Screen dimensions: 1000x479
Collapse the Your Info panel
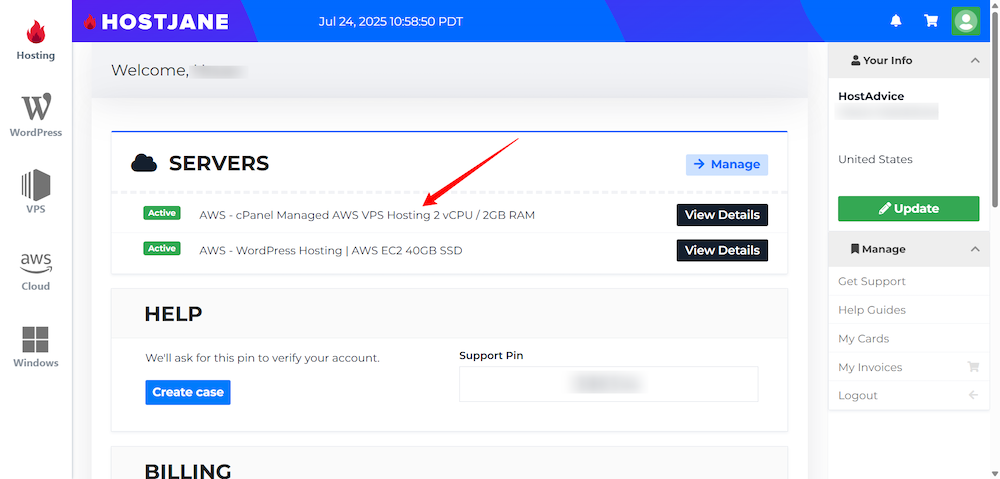[x=974, y=61]
